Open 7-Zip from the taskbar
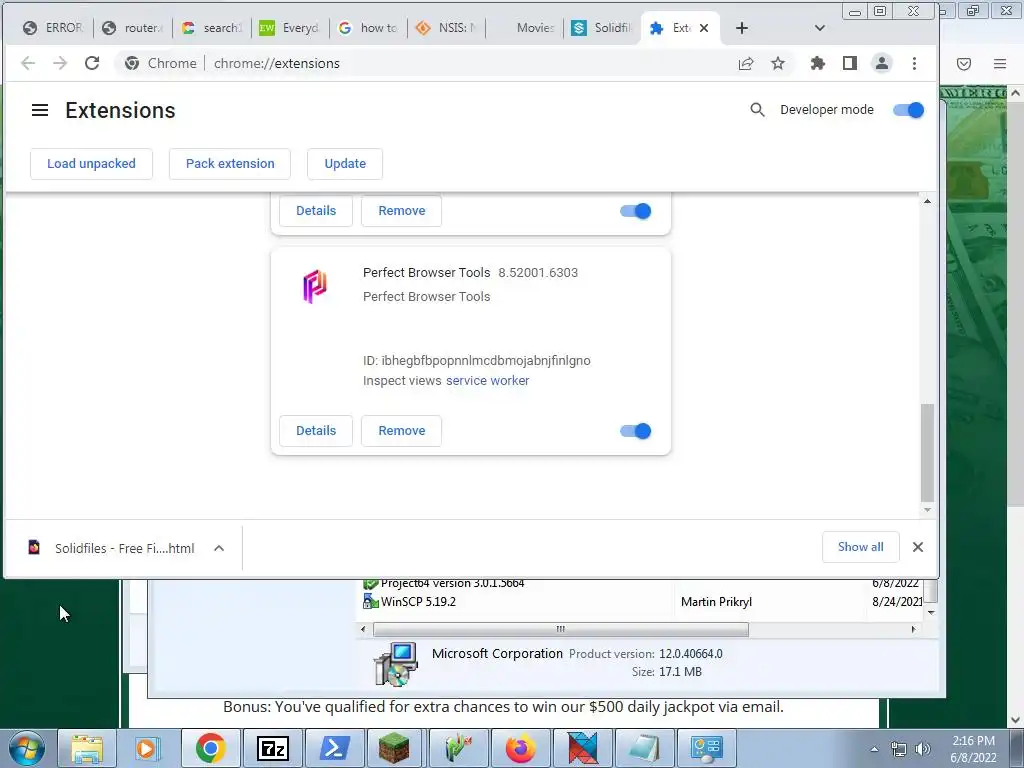This screenshot has height=768, width=1024. [273, 748]
